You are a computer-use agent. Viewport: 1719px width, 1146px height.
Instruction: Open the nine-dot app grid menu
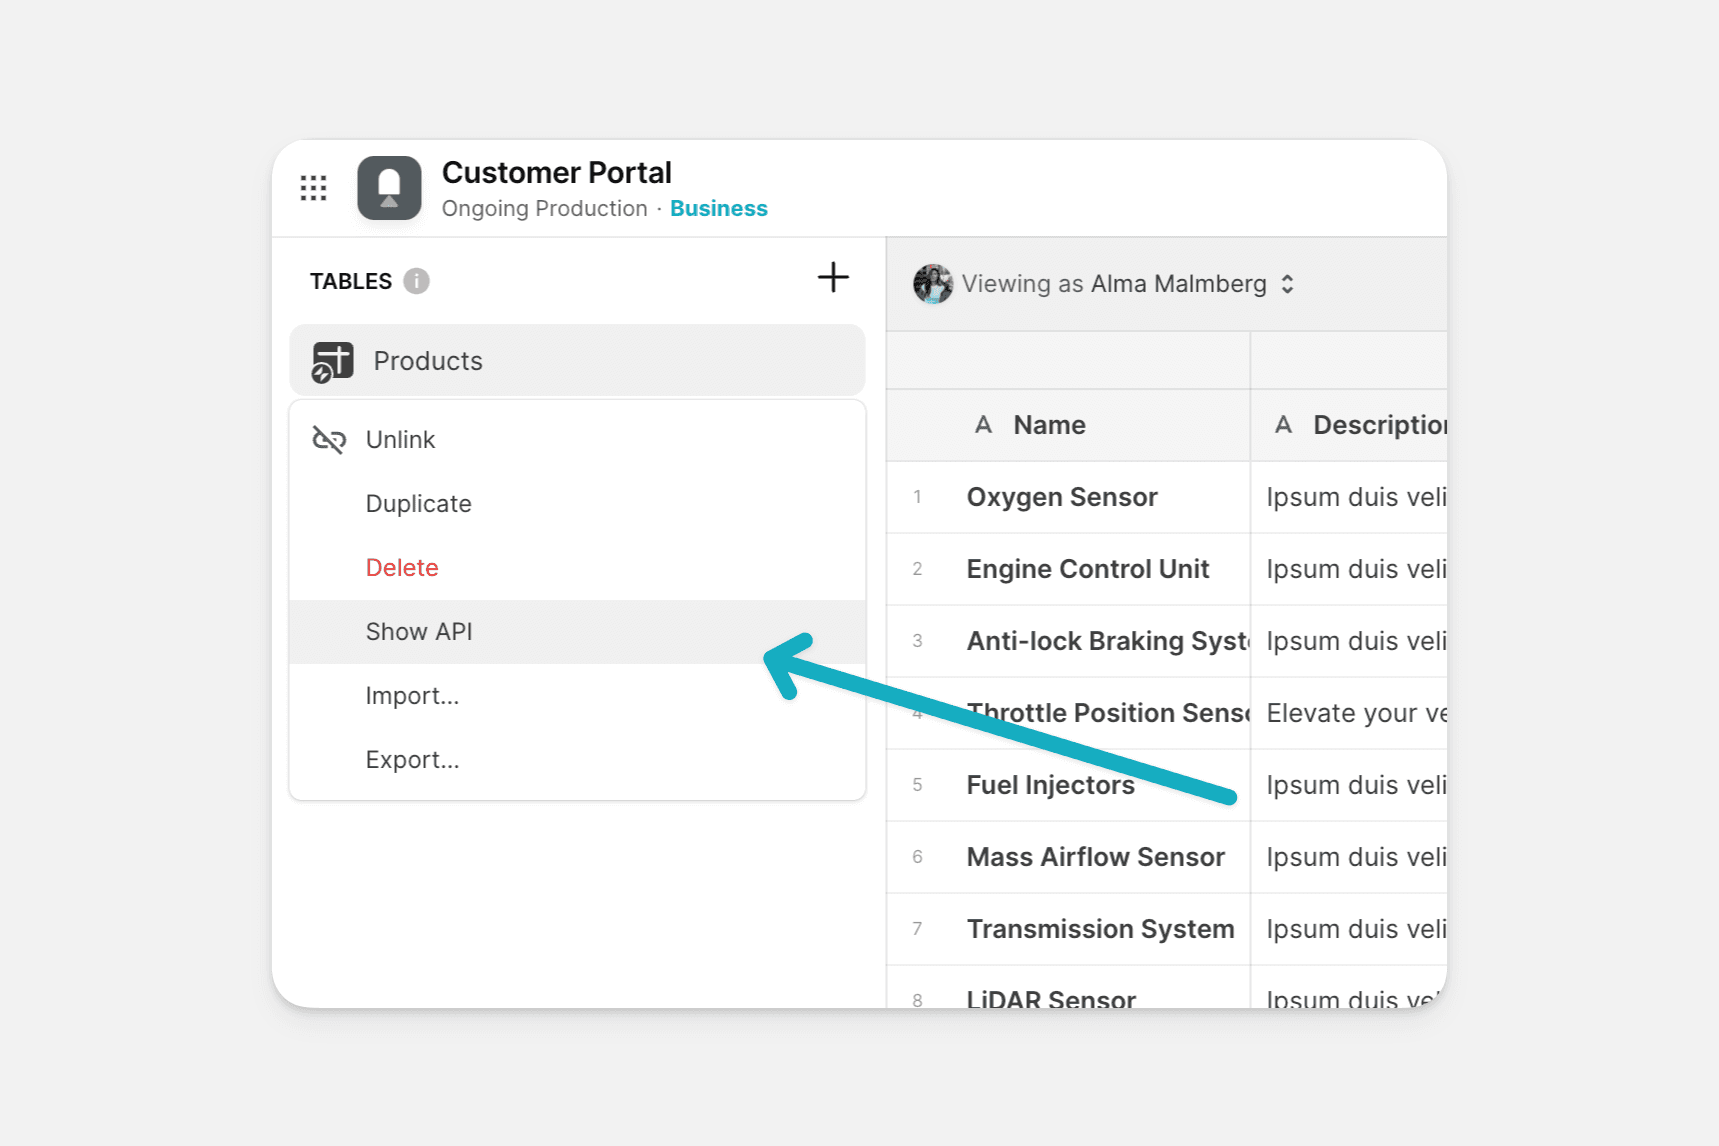tap(313, 188)
